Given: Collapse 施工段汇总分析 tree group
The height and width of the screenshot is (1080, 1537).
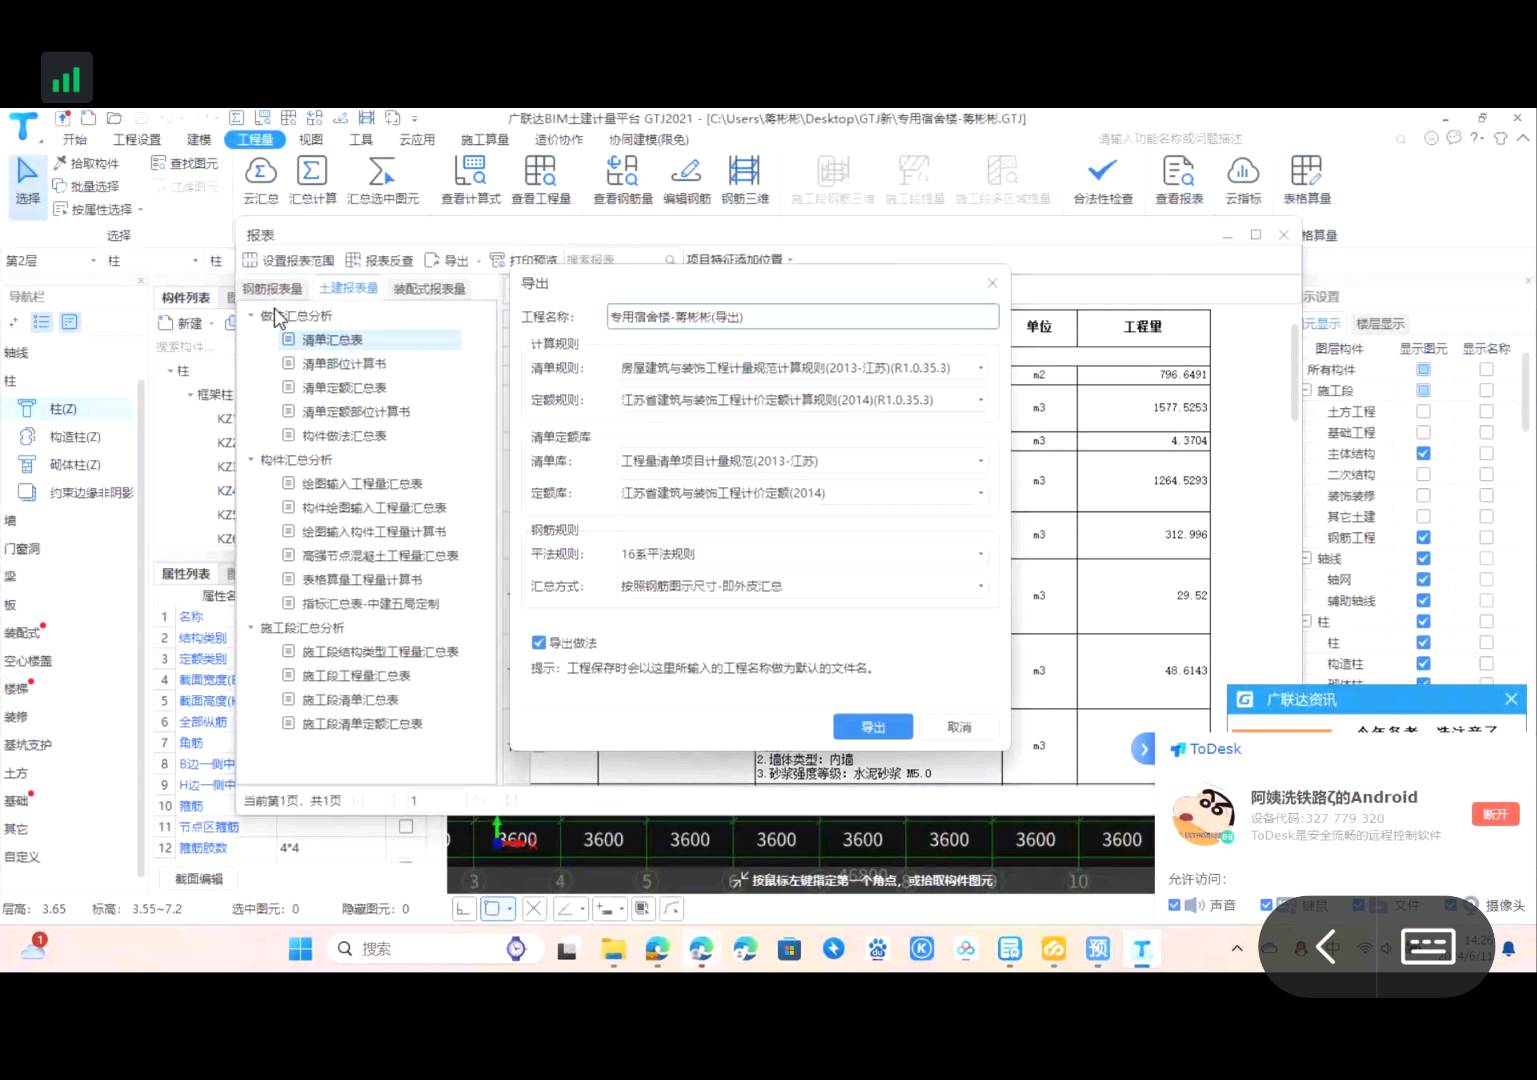Looking at the screenshot, I should (x=251, y=628).
